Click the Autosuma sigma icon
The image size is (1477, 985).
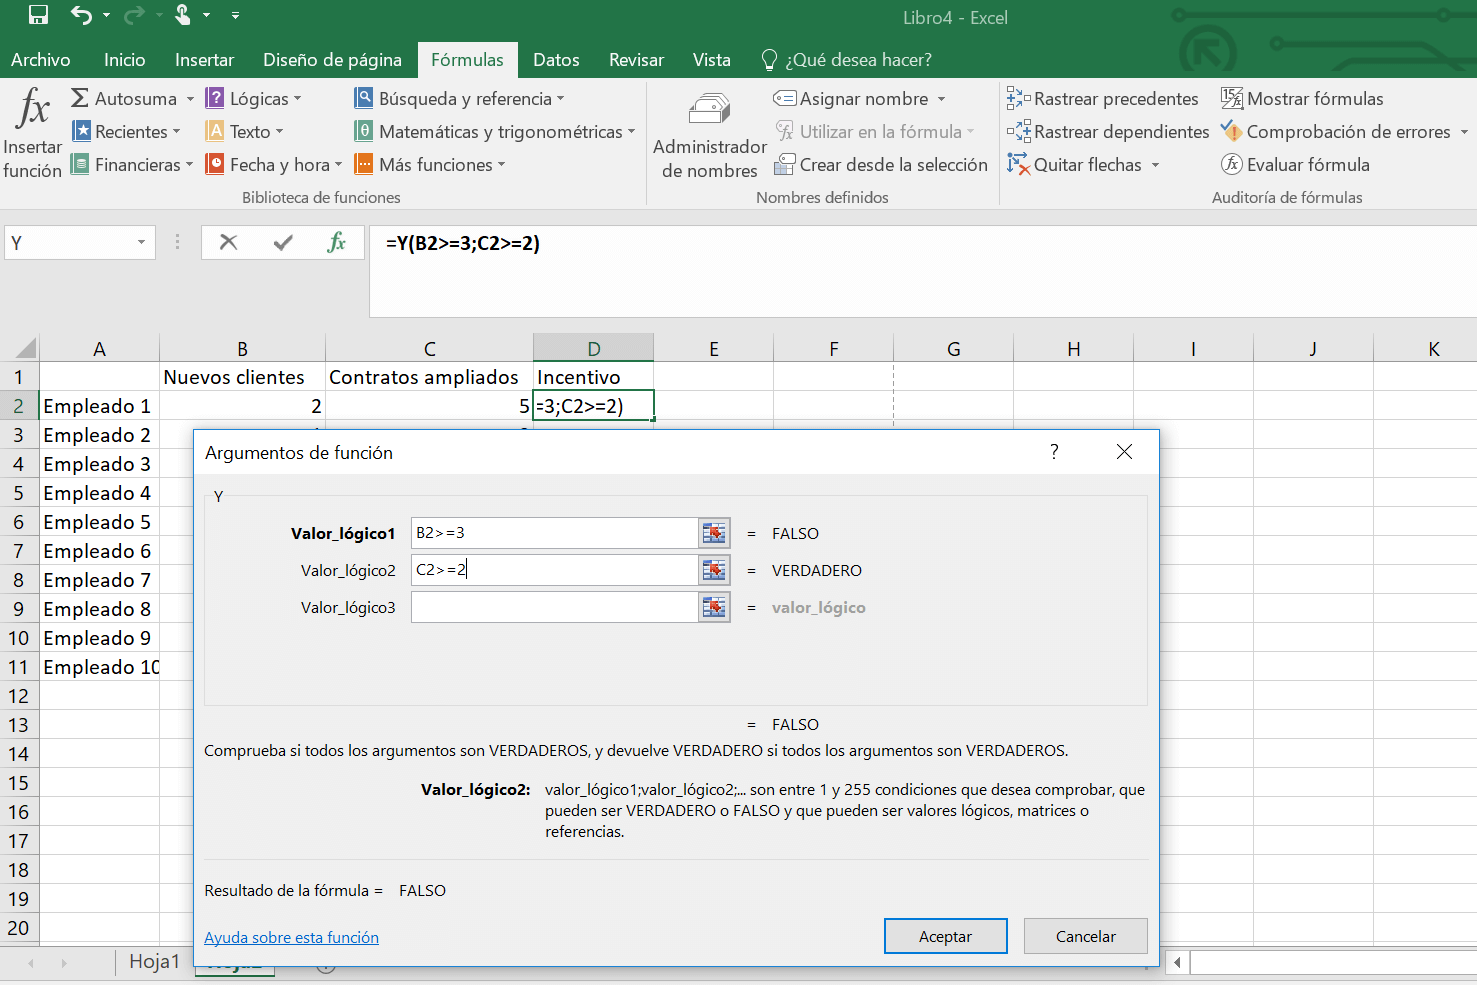(x=80, y=98)
